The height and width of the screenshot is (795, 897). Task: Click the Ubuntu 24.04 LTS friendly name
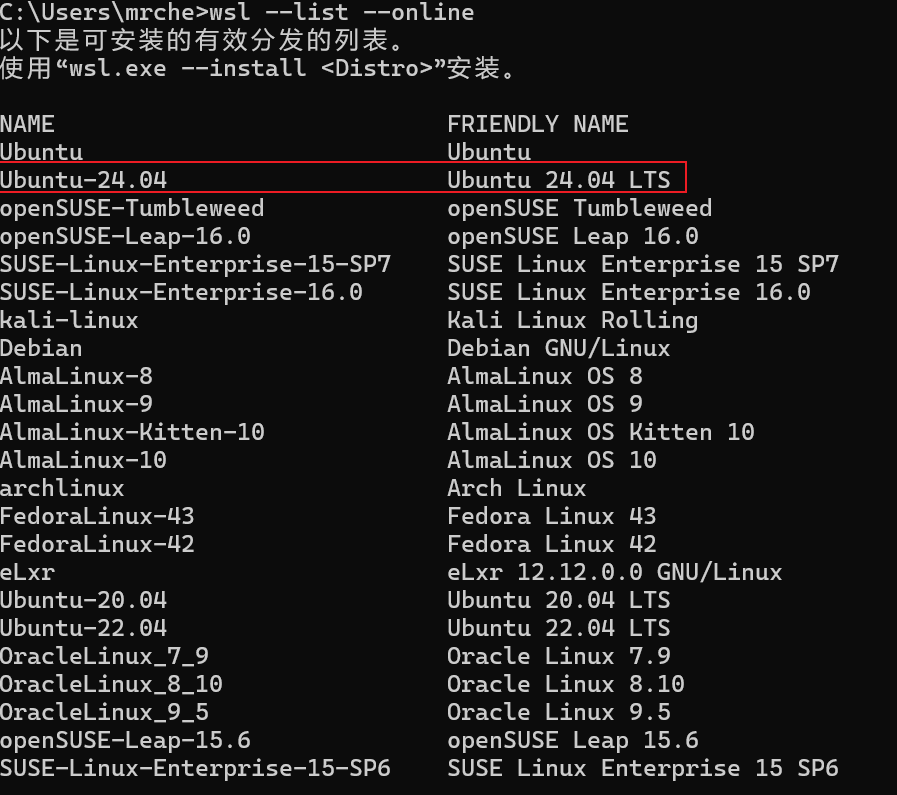point(559,180)
